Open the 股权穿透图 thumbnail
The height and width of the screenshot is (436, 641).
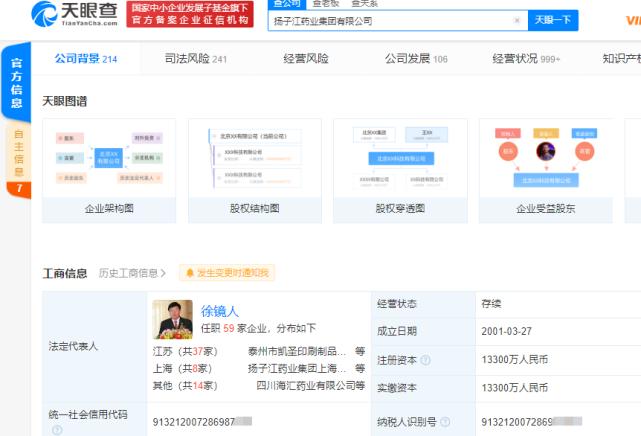(400, 171)
